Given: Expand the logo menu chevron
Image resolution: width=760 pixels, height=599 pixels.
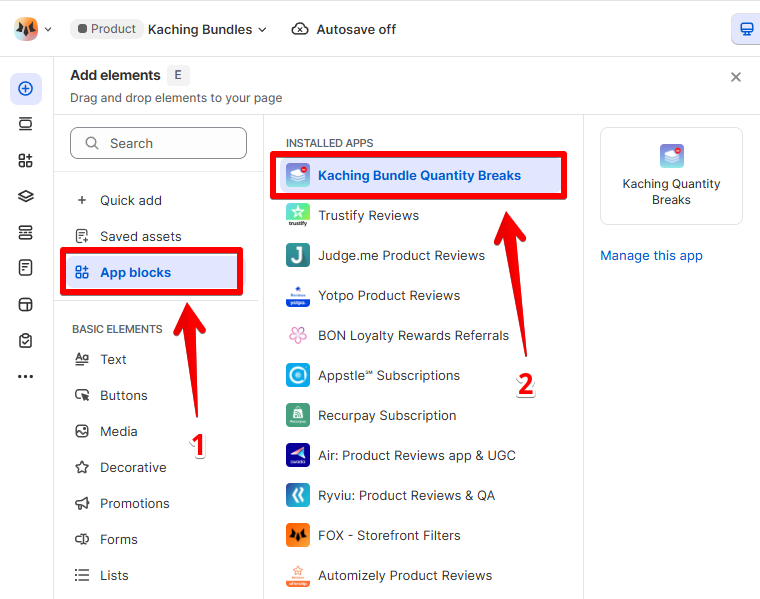Looking at the screenshot, I should point(48,30).
